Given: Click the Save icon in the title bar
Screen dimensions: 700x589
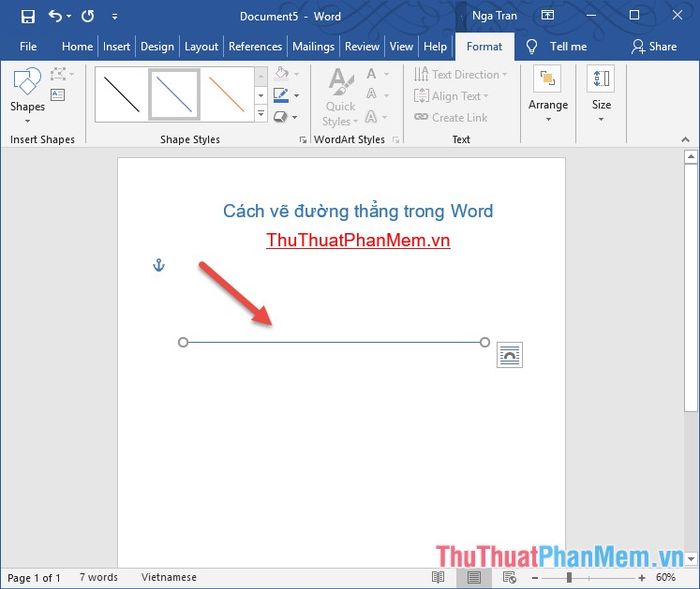Looking at the screenshot, I should pyautogui.click(x=28, y=17).
